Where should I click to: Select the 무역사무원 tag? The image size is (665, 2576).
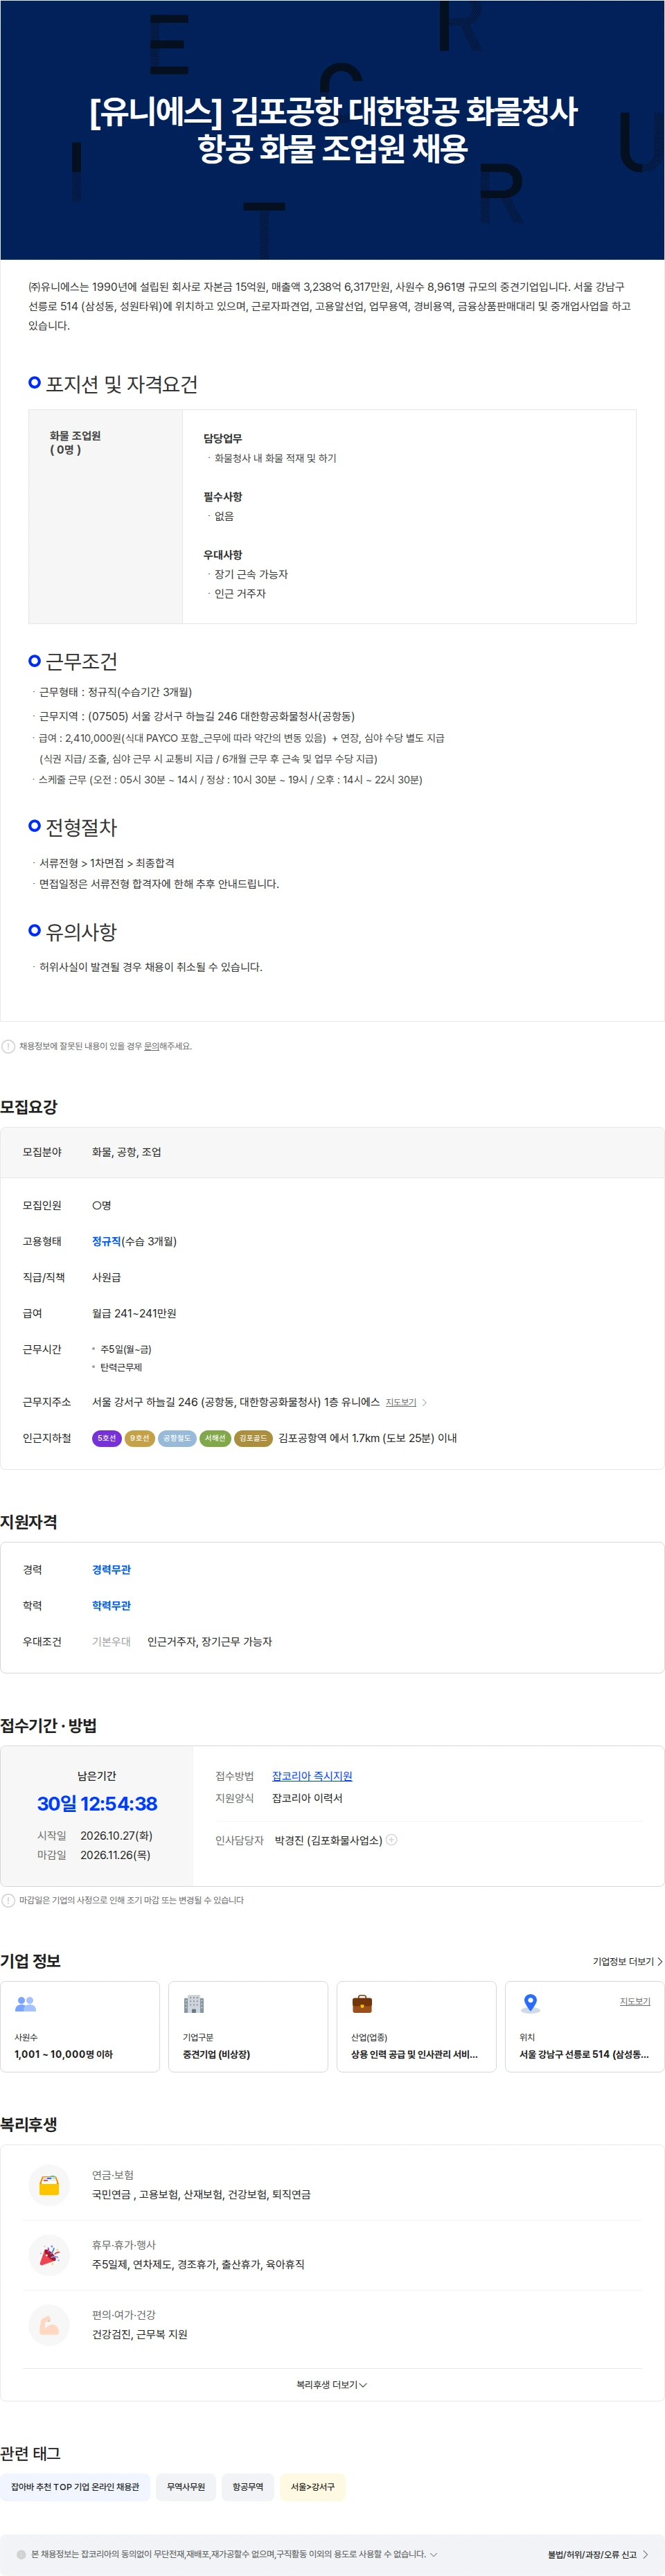[x=186, y=2487]
